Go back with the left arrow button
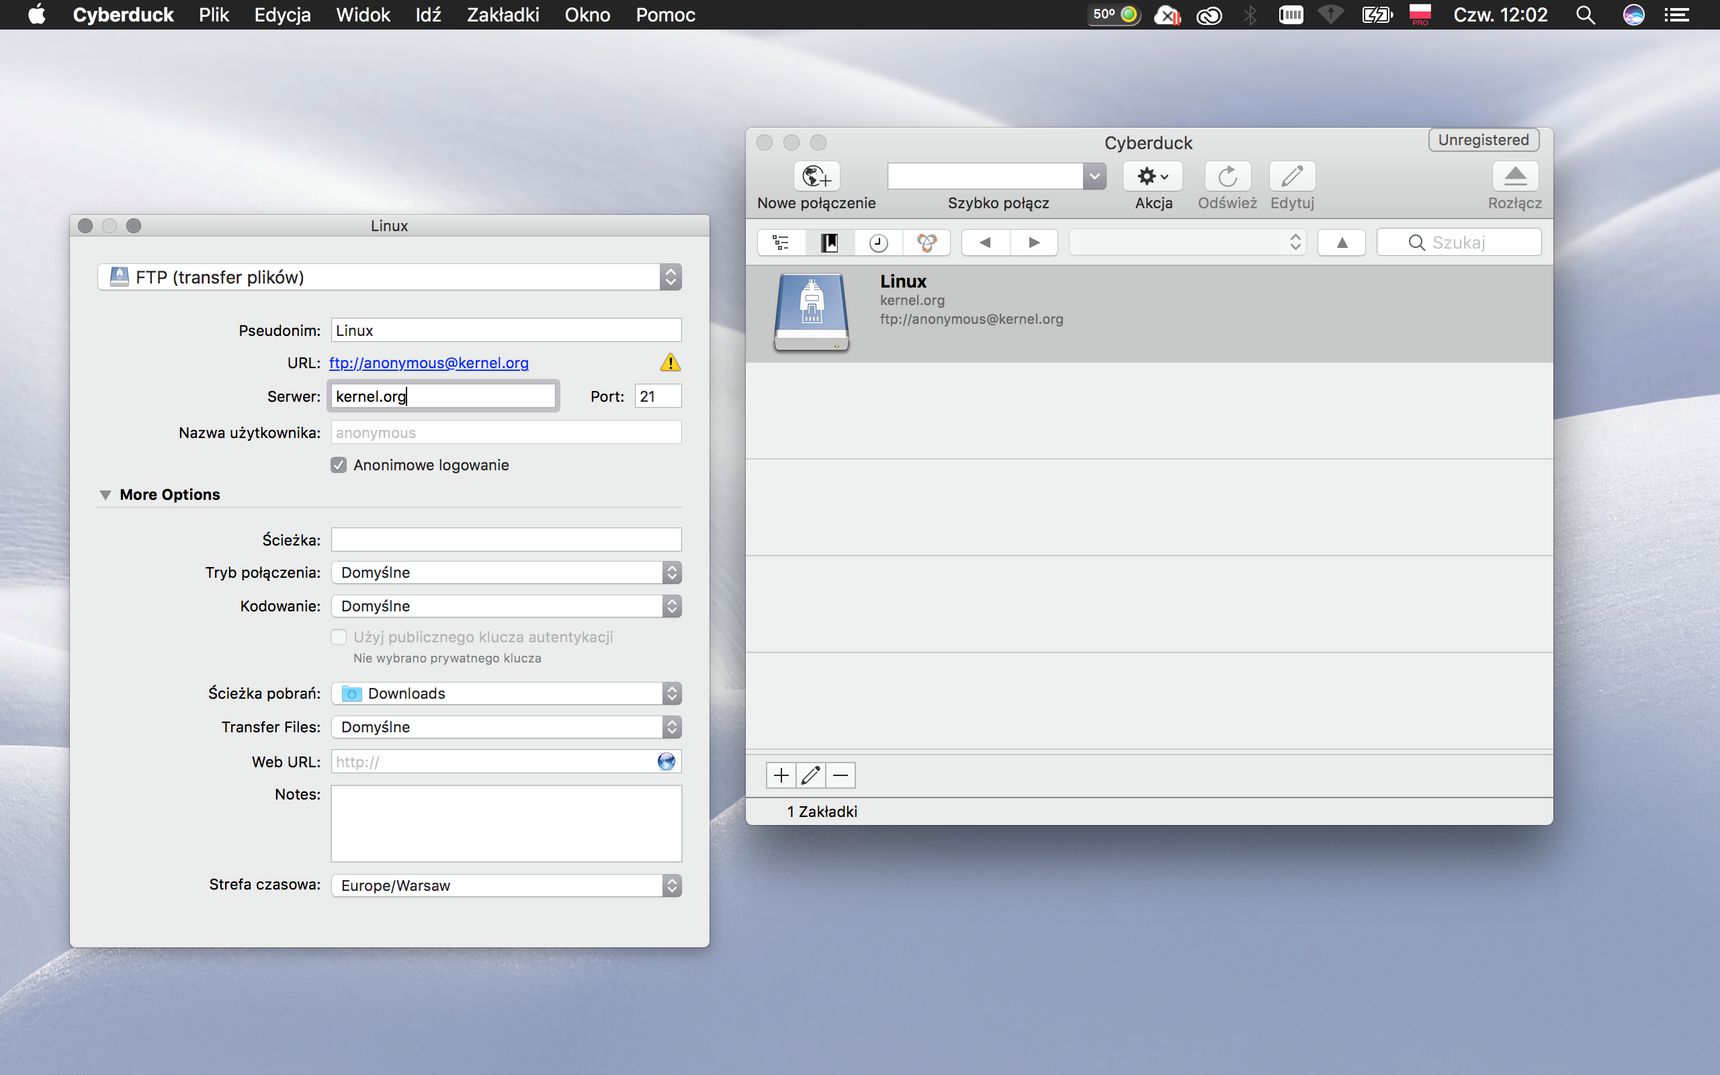Image resolution: width=1720 pixels, height=1075 pixels. pos(985,242)
